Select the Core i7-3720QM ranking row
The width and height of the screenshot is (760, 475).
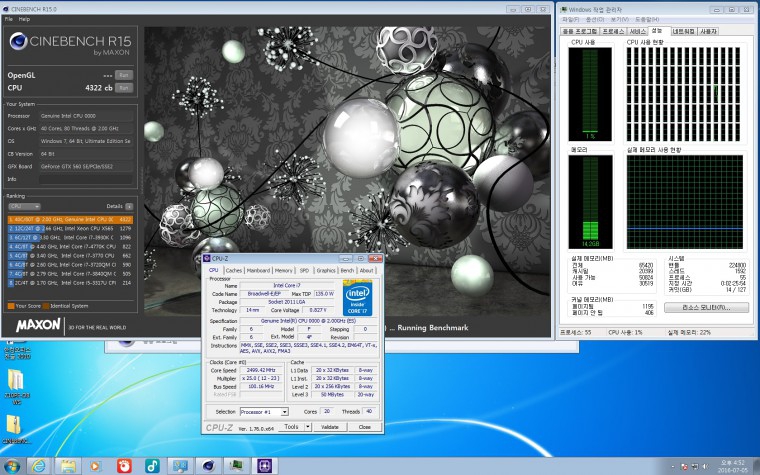tap(70, 265)
